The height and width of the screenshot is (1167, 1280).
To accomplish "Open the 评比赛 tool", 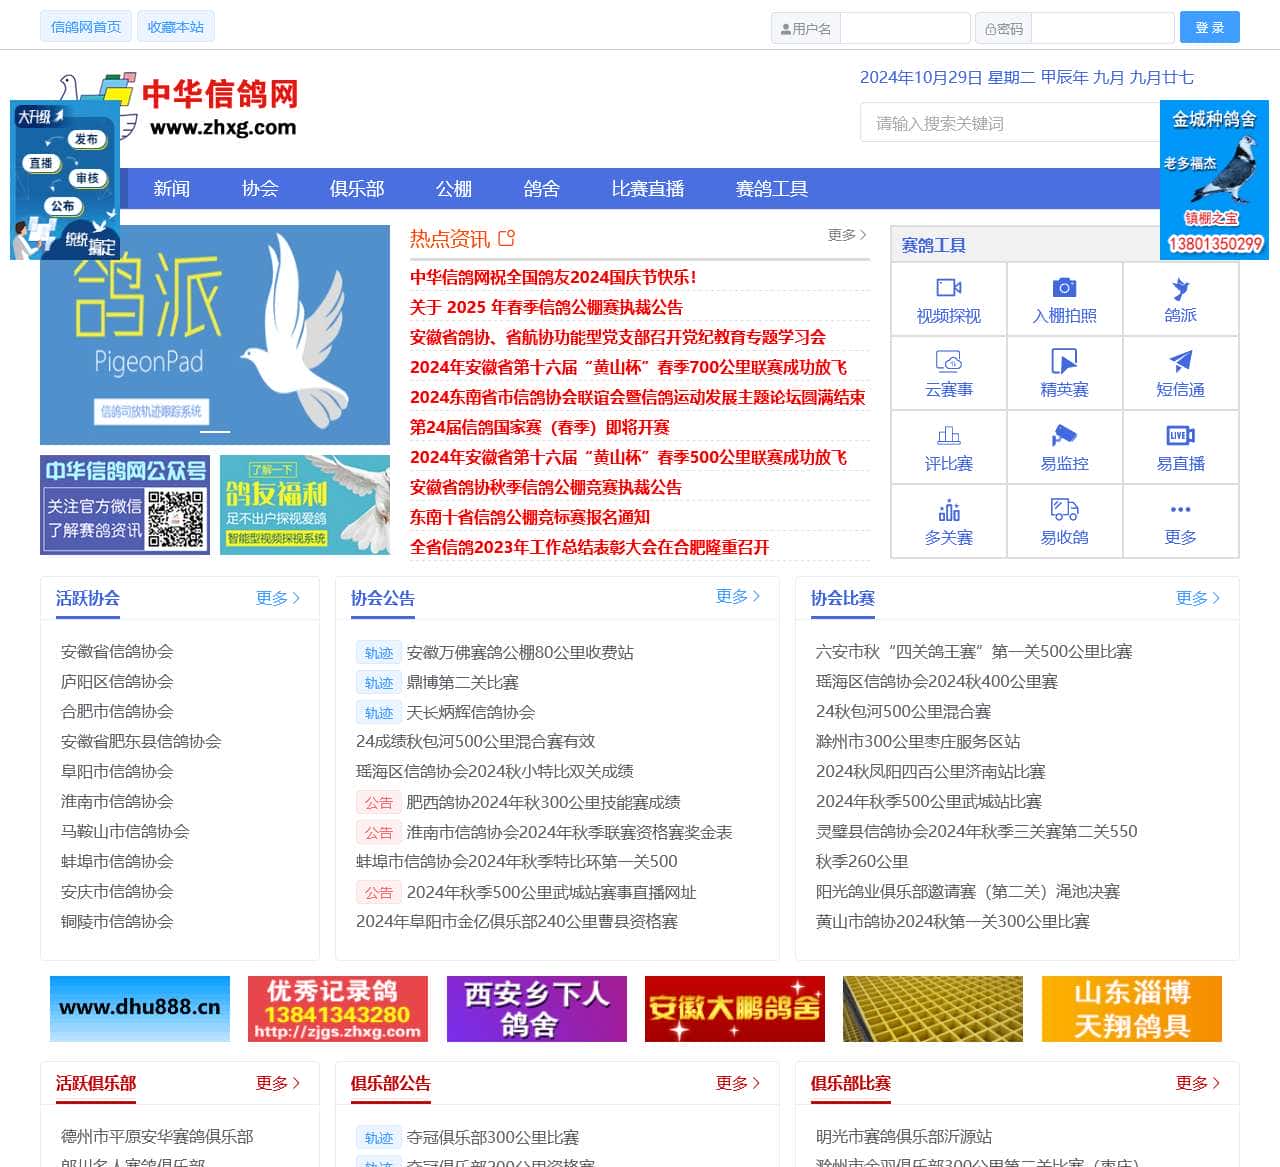I will (948, 447).
